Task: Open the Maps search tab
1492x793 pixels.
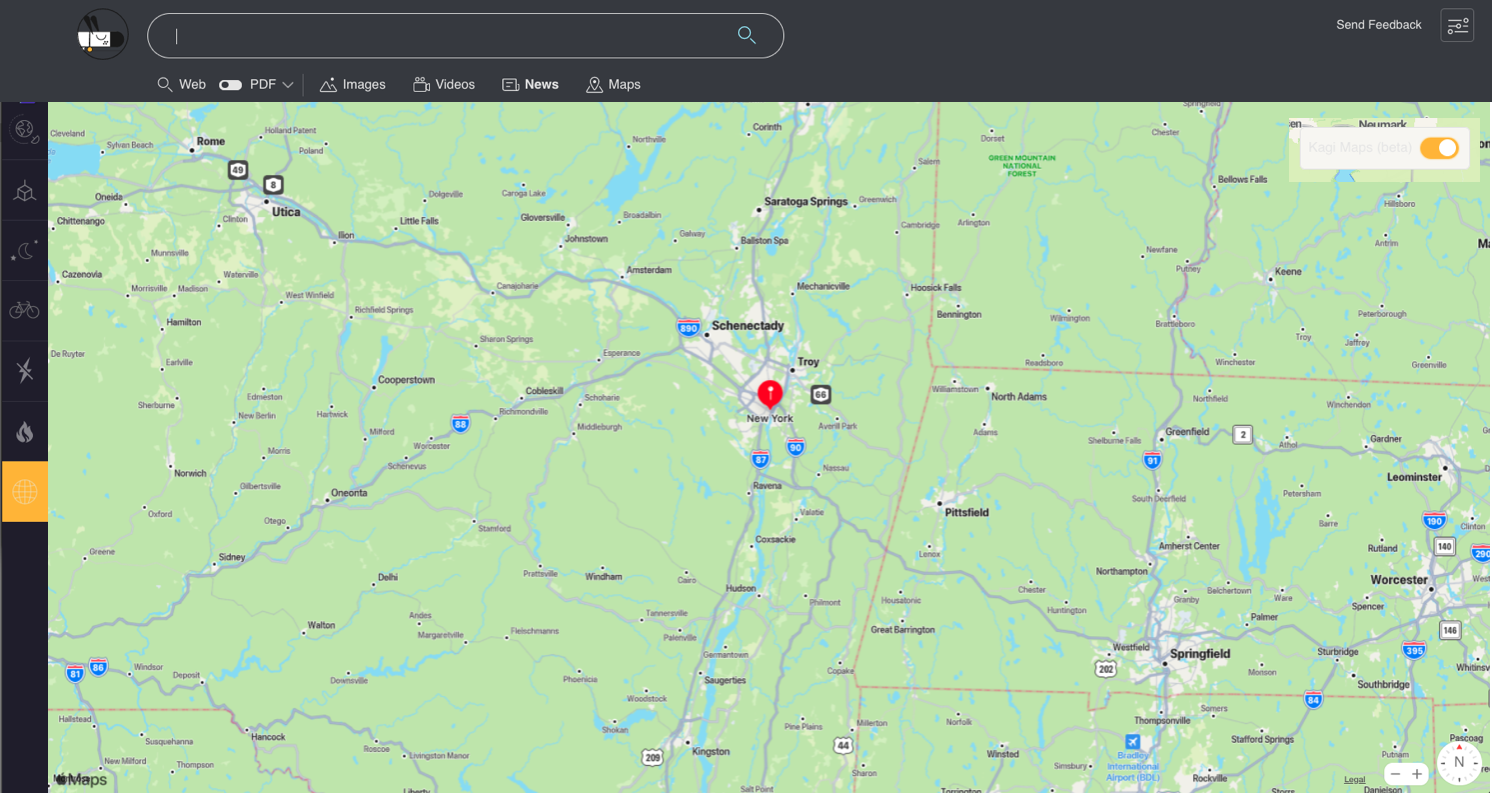Action: click(x=613, y=85)
